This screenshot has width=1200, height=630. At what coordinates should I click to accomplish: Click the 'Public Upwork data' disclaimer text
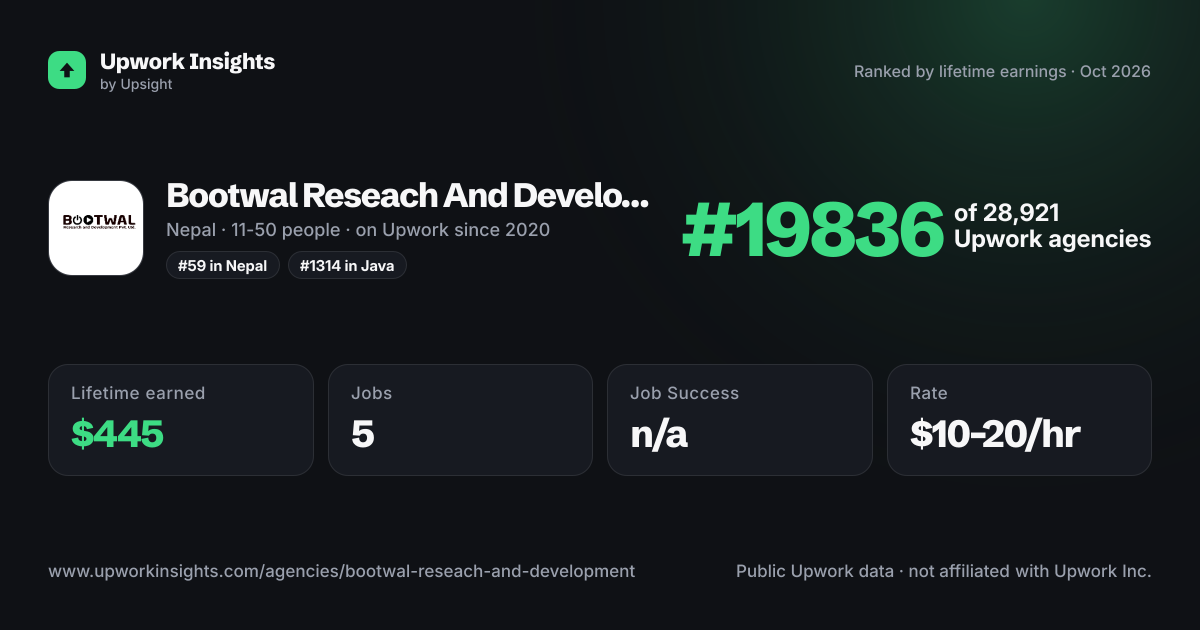(944, 571)
